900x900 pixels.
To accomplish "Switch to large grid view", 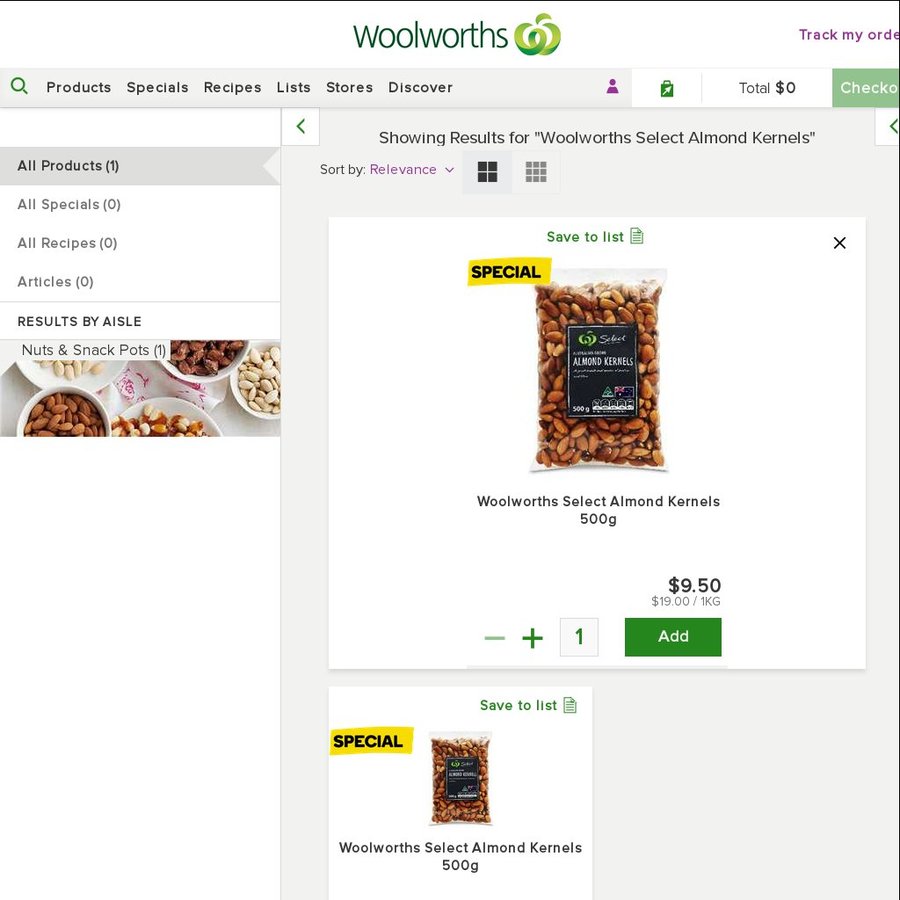I will point(487,172).
